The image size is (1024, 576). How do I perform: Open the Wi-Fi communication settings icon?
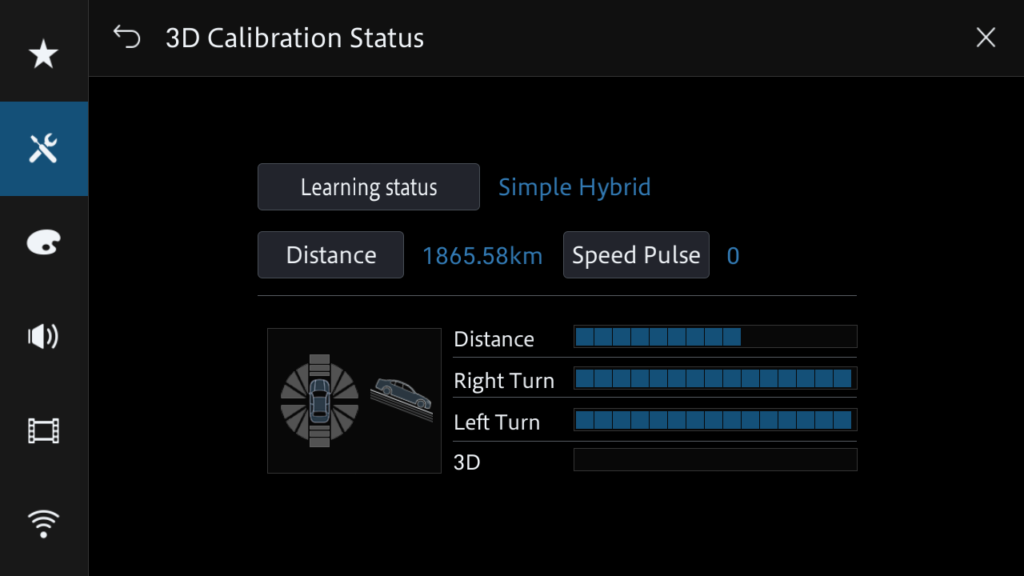coord(44,524)
